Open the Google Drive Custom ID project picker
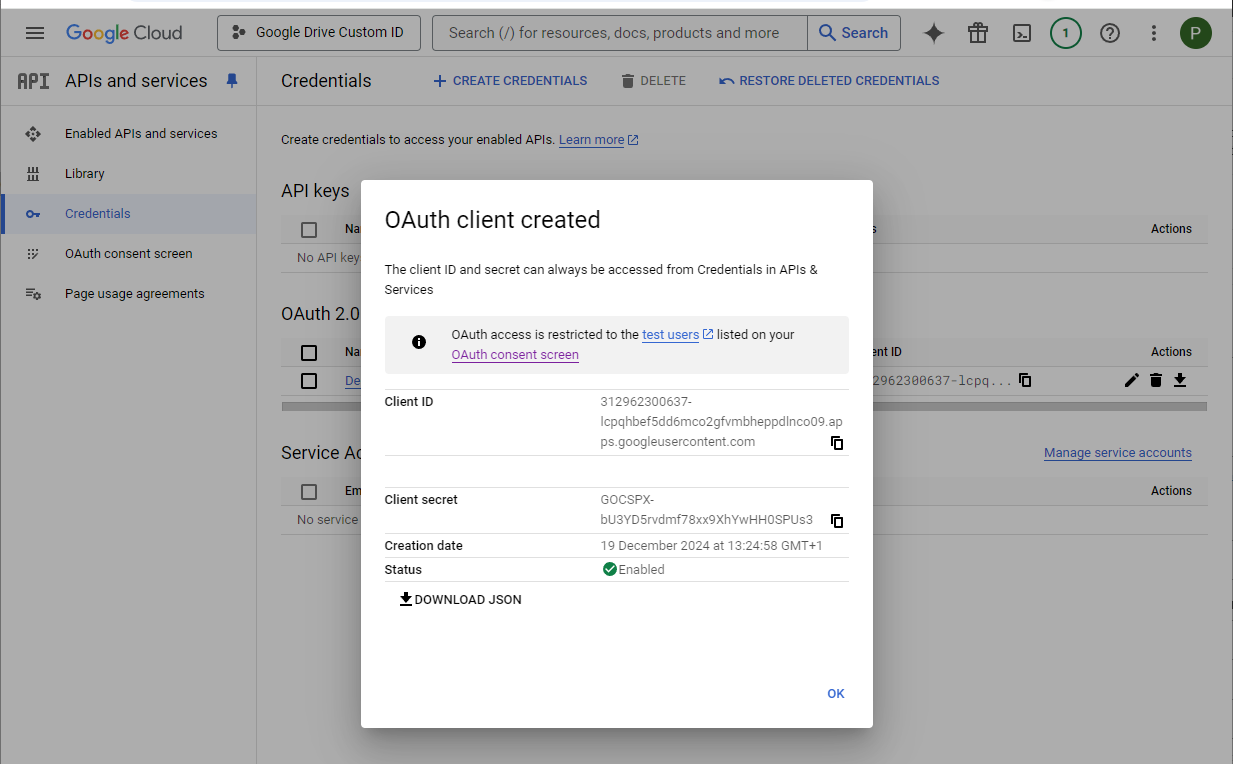 point(318,32)
